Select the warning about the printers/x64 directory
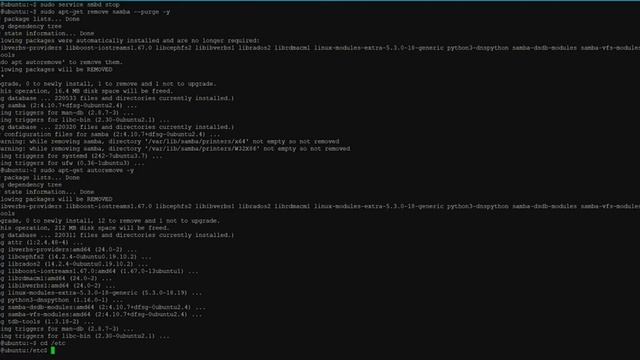This screenshot has height=360, width=640. pos(169,142)
